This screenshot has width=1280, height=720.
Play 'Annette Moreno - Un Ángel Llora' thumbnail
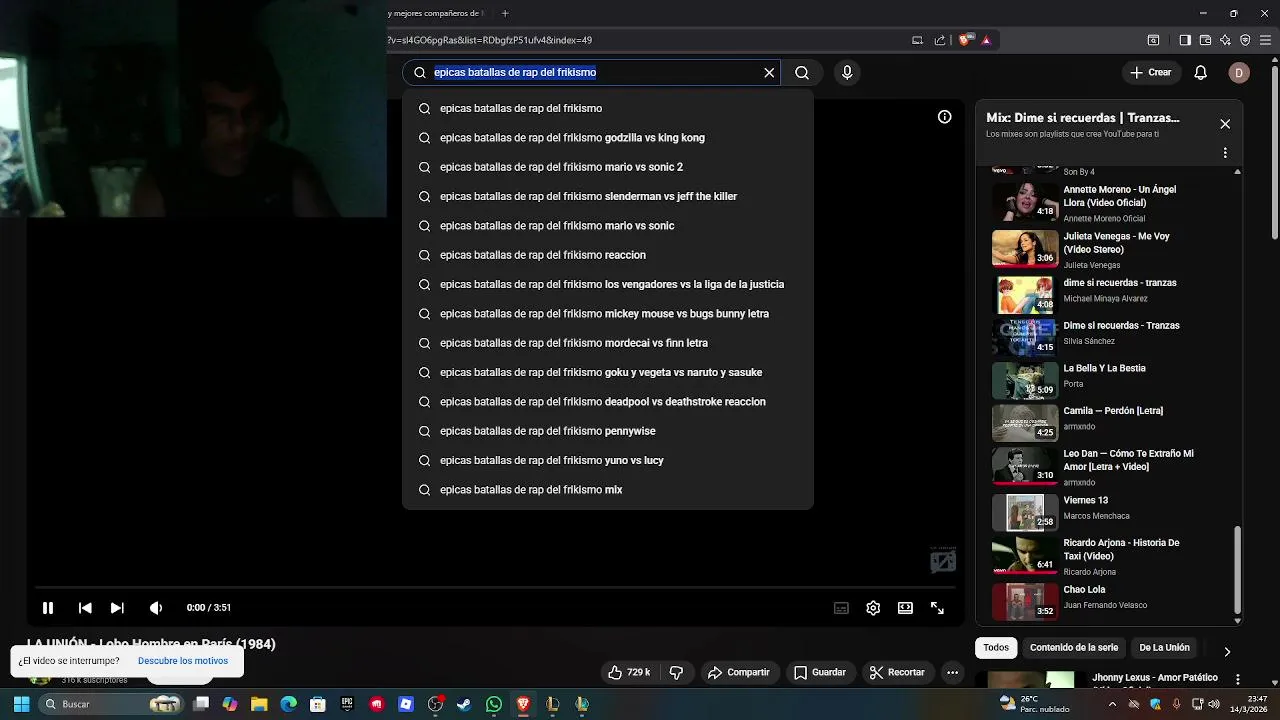pyautogui.click(x=1025, y=202)
